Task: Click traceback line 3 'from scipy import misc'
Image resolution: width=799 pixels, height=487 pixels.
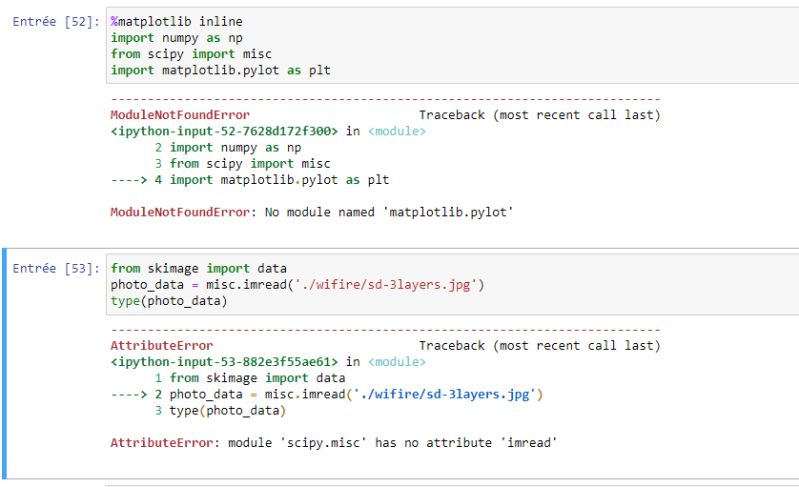Action: (250, 164)
